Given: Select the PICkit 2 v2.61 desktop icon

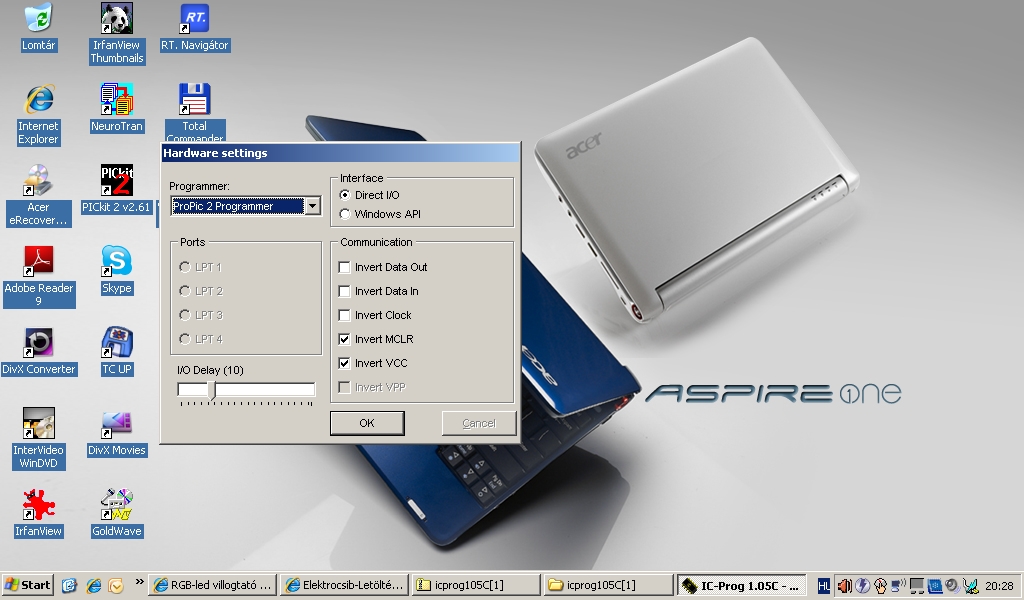Looking at the screenshot, I should pos(116,189).
